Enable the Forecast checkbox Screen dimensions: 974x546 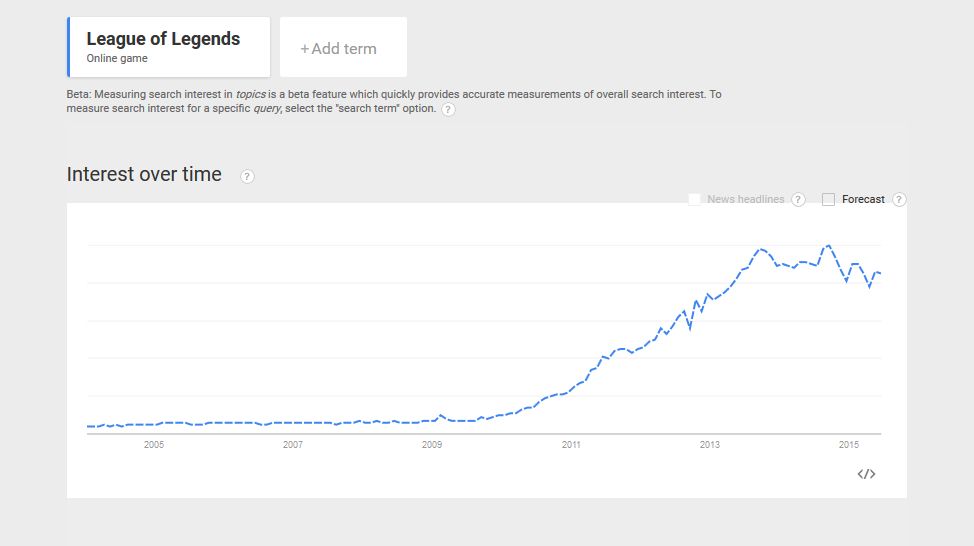[828, 199]
